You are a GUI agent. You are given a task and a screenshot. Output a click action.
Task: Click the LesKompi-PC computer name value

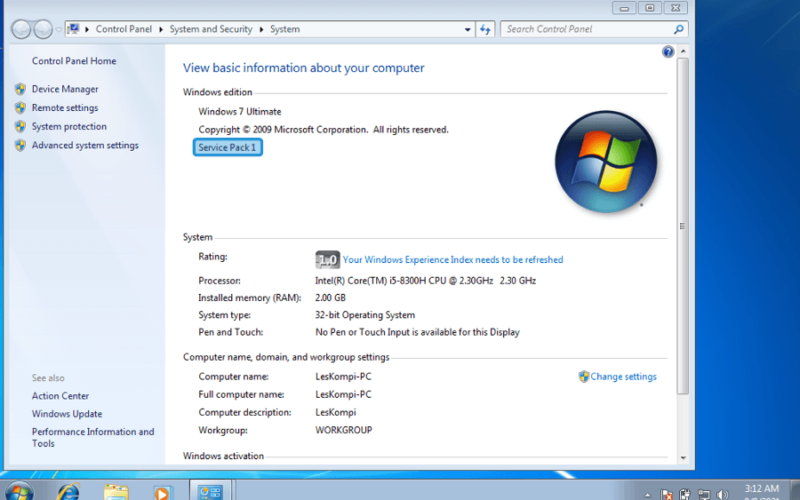pos(343,377)
